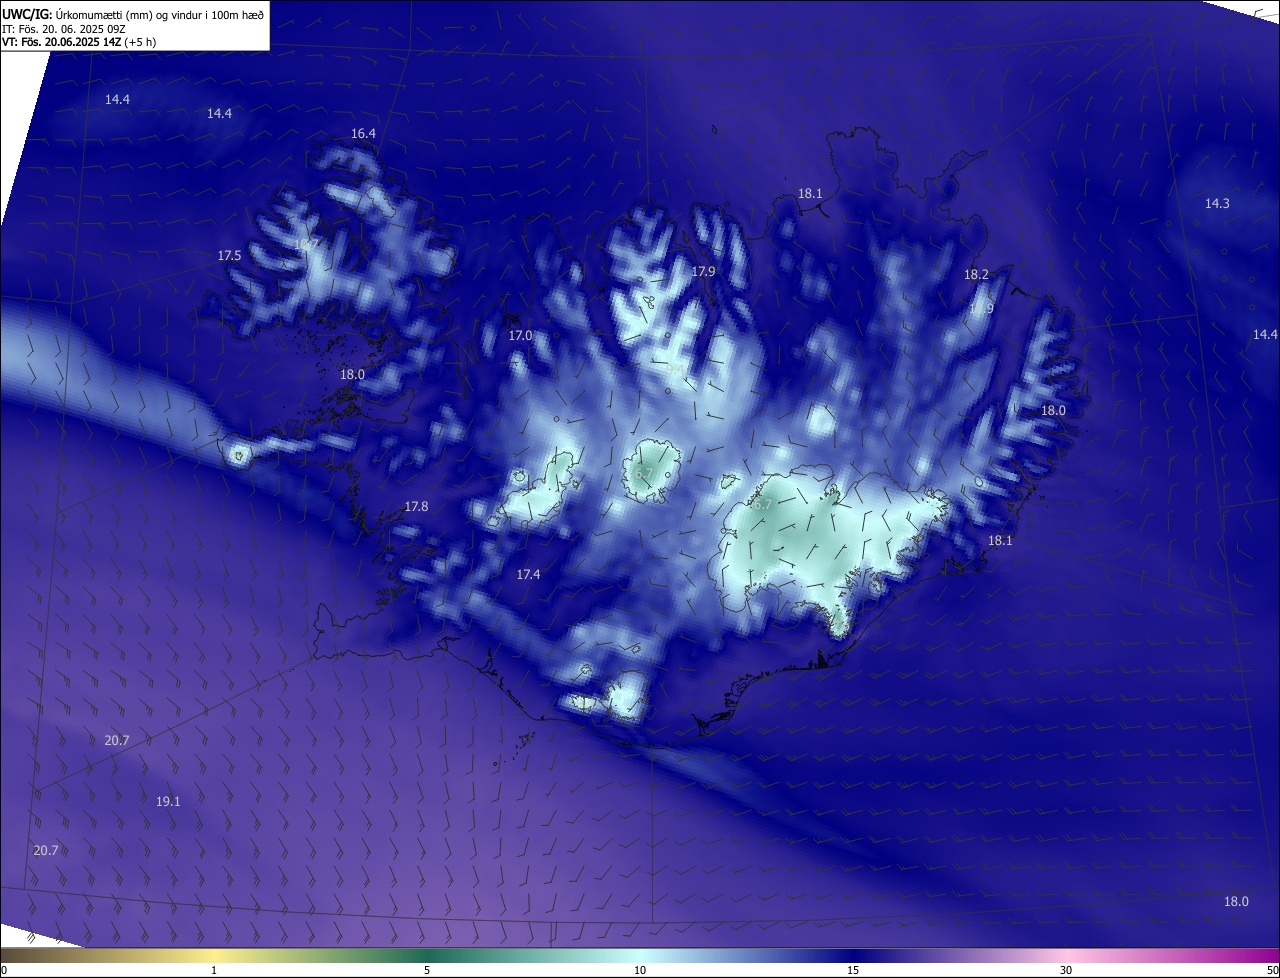Click the color scale tick label 5

click(427, 971)
